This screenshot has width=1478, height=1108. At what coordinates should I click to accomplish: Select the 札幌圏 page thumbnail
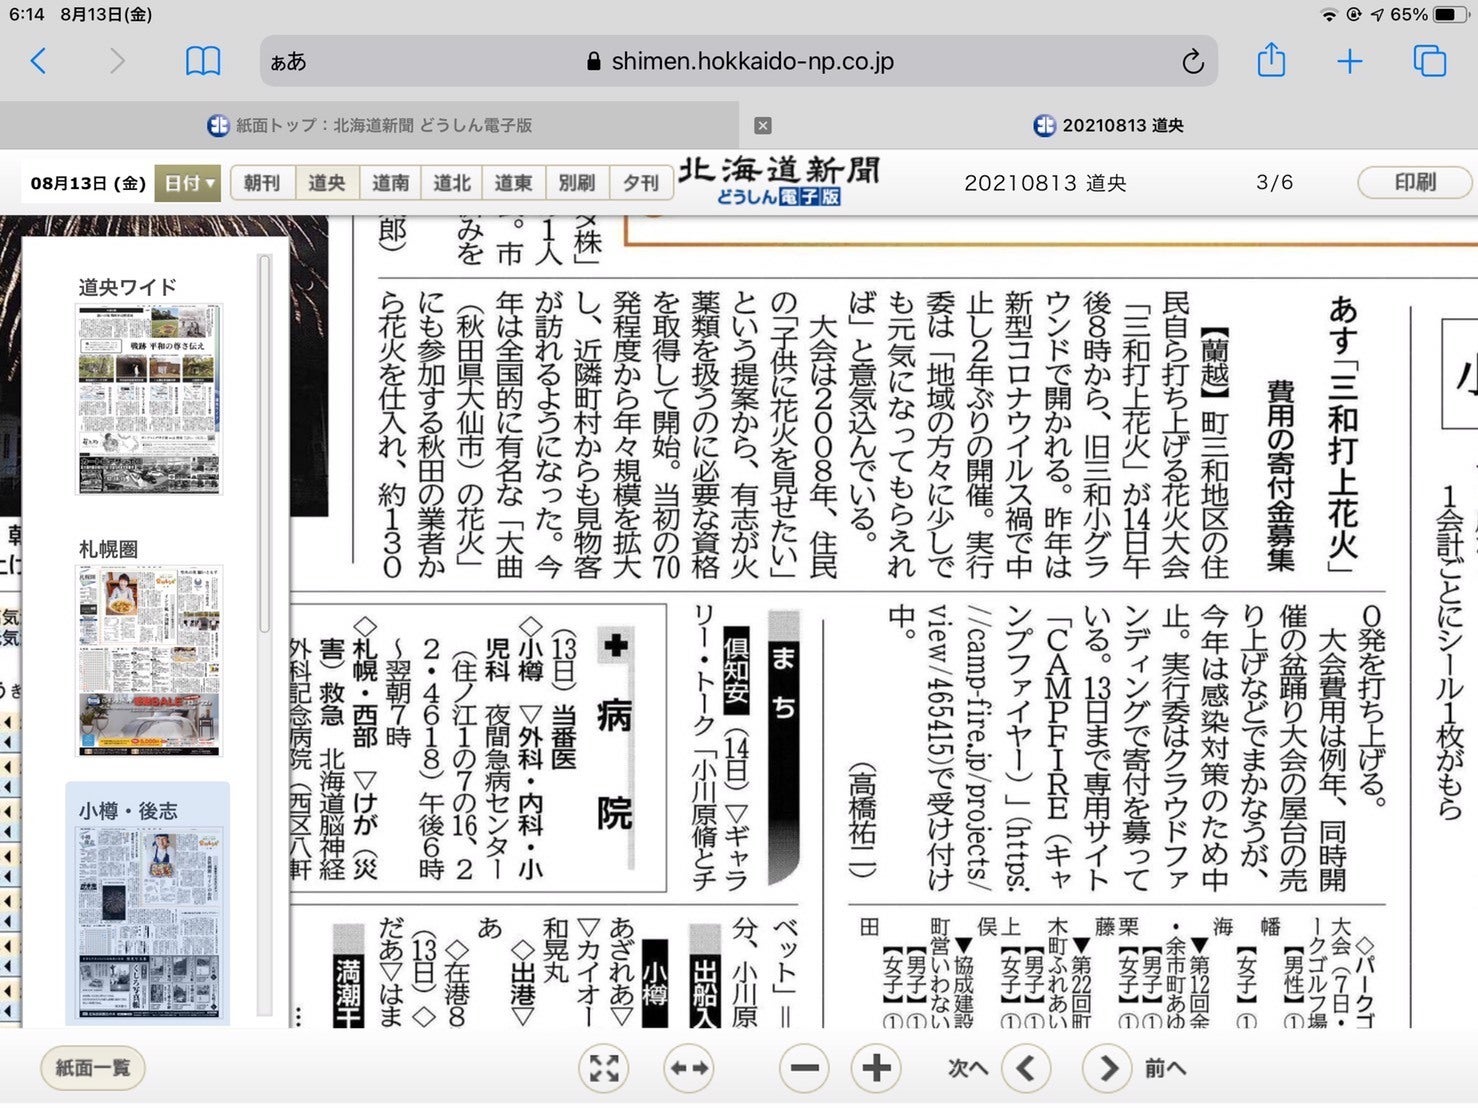point(149,661)
